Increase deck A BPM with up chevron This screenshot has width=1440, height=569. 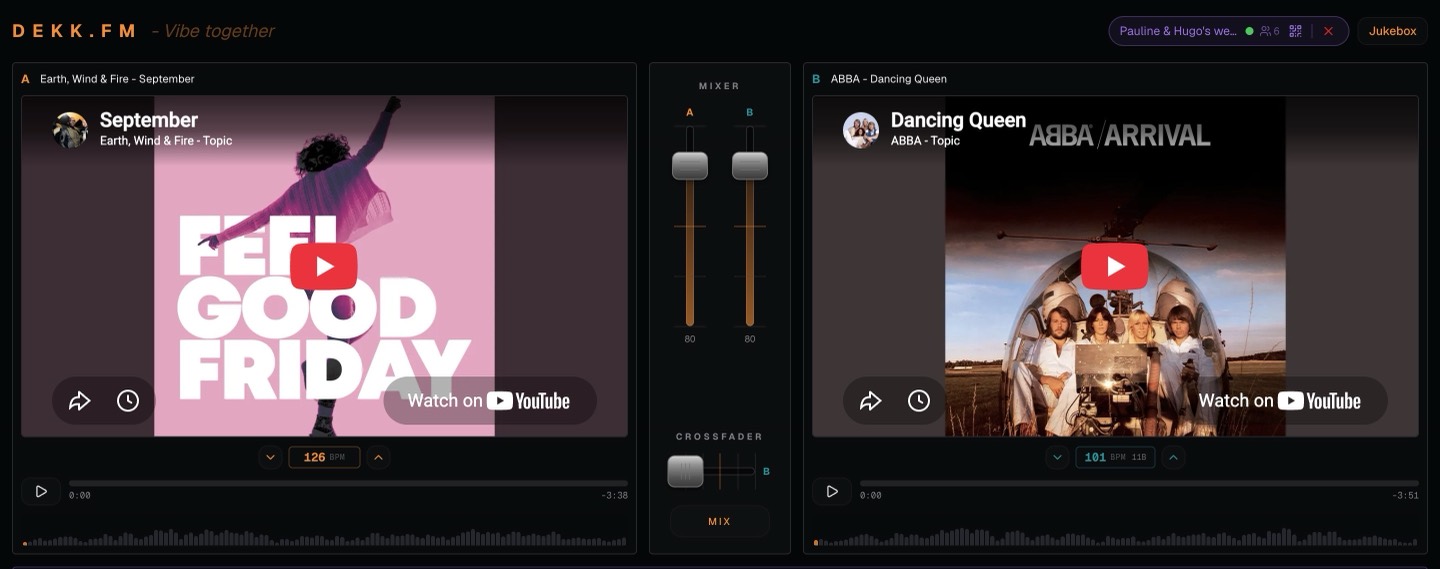click(378, 457)
